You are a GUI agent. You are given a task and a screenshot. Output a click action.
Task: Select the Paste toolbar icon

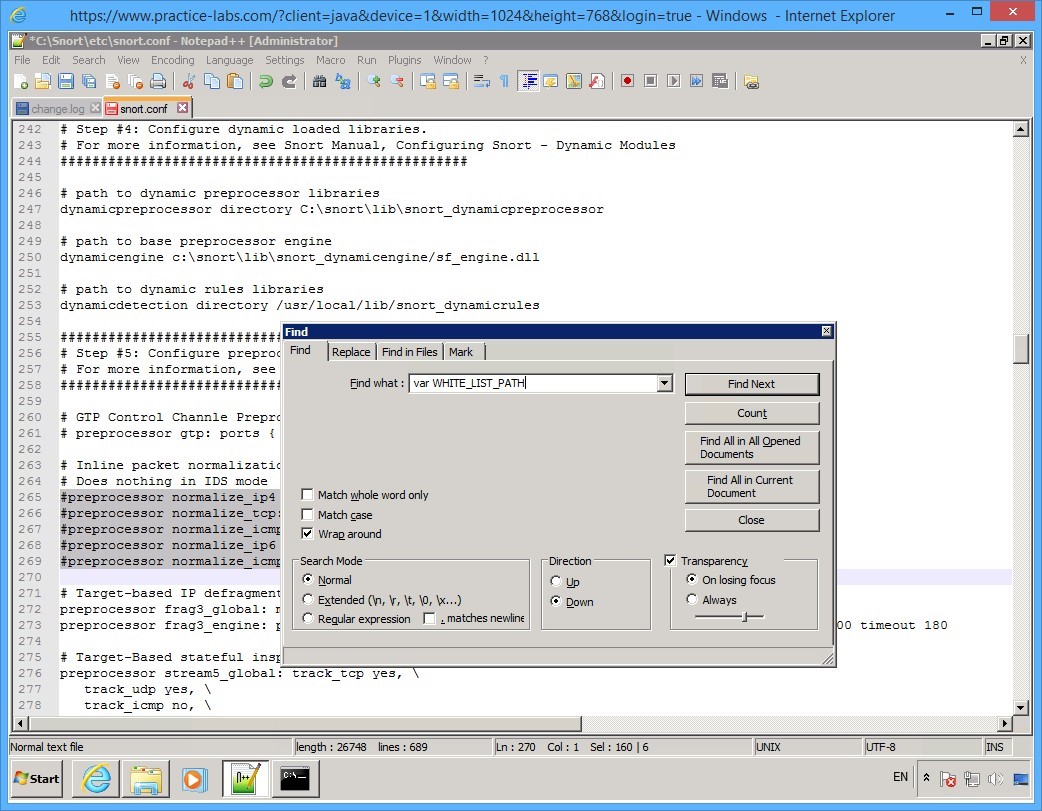(x=234, y=81)
